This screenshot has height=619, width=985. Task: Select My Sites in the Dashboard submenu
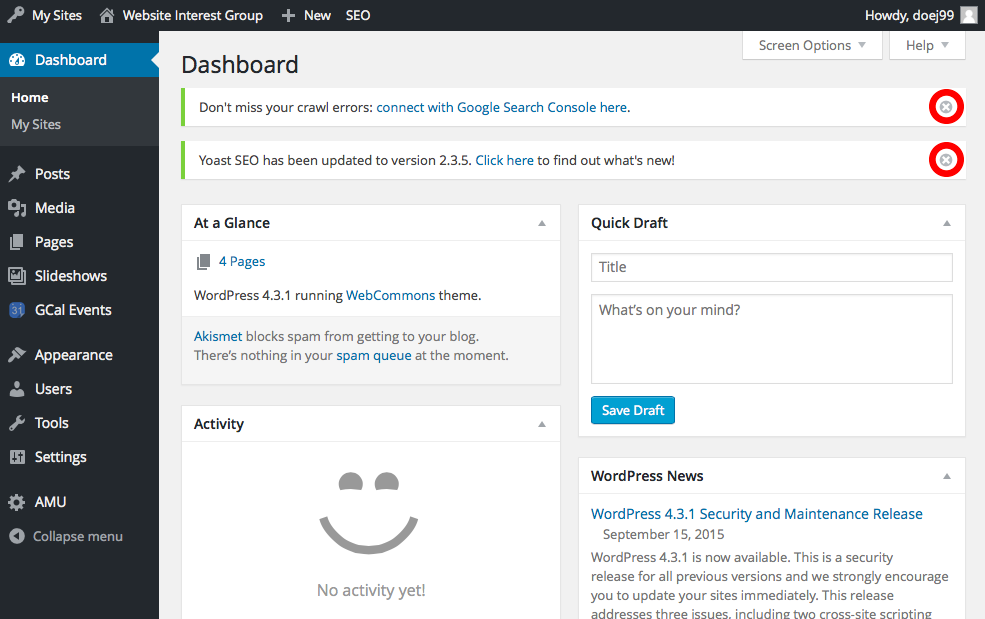click(36, 124)
